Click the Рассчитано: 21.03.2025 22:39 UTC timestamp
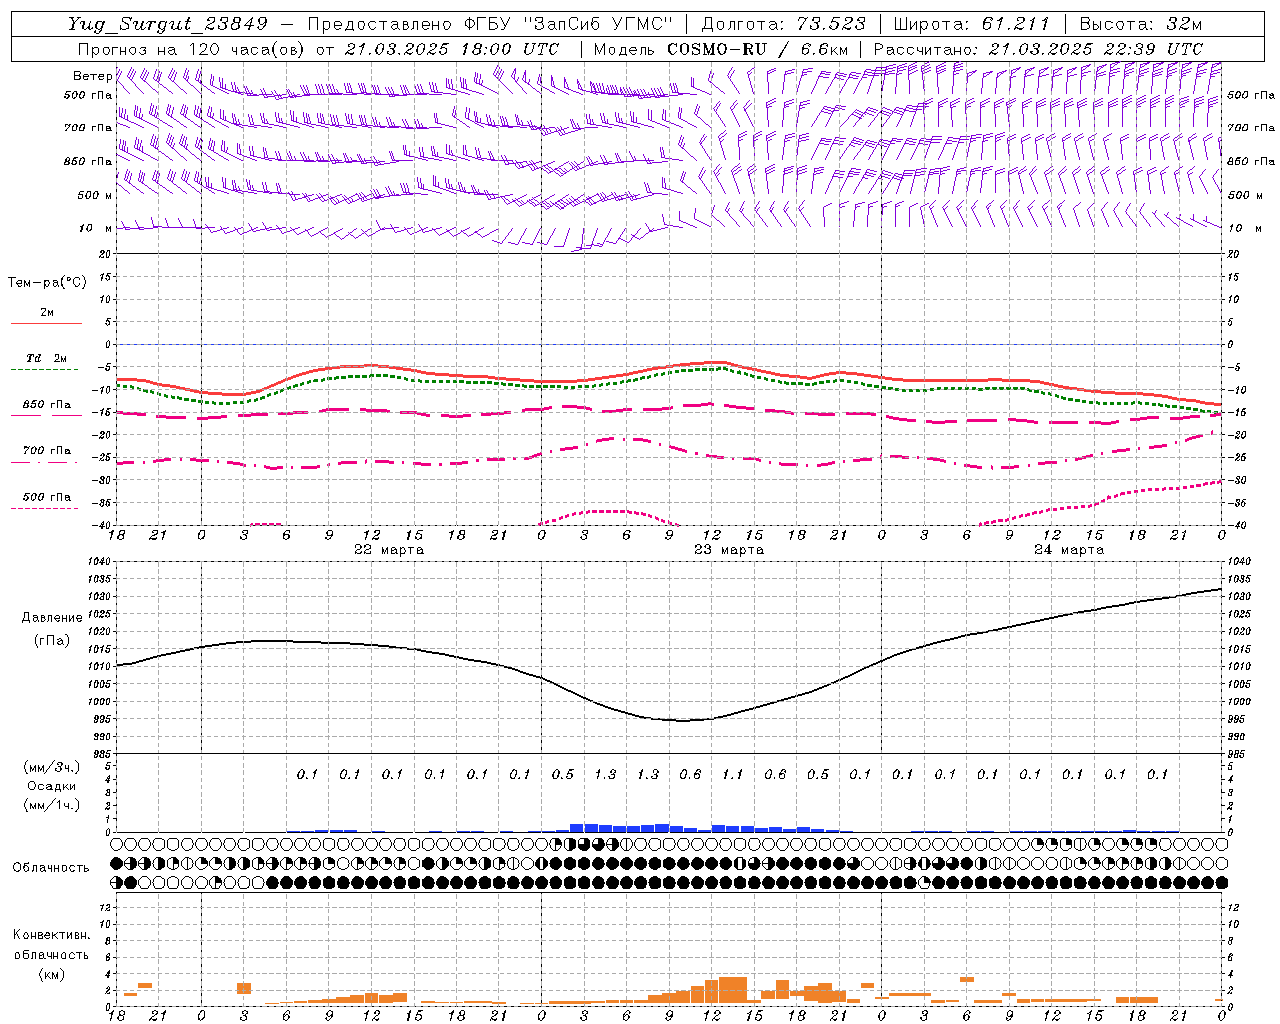The width and height of the screenshot is (1280, 1024). coord(1038,49)
